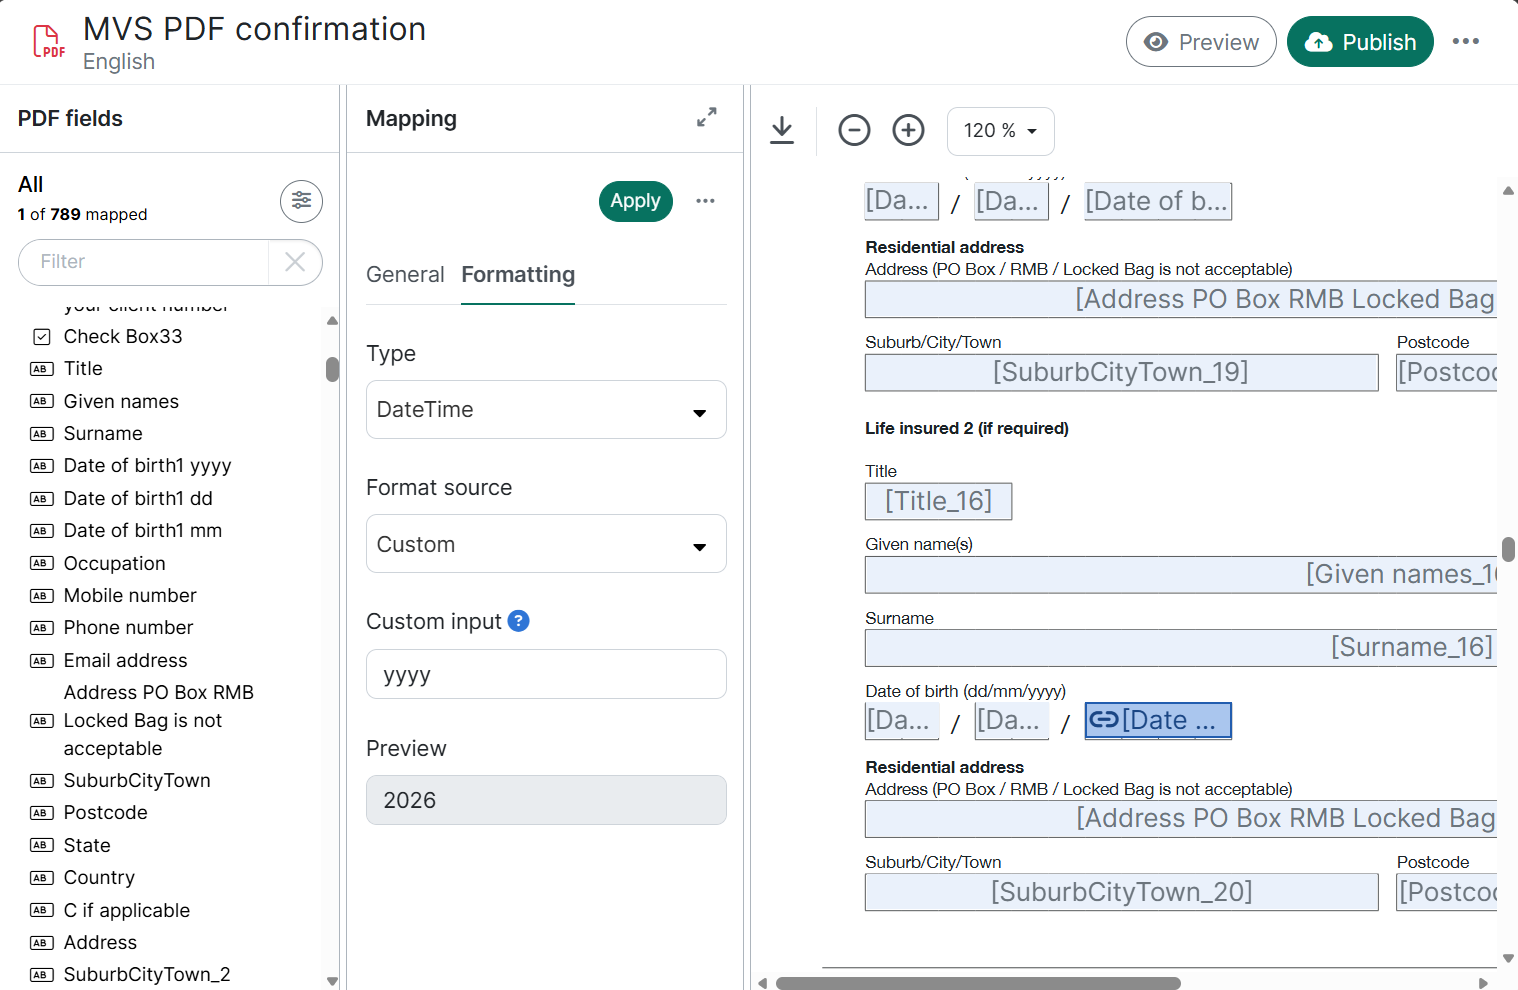
Task: Open the header more options menu
Action: 1465,41
